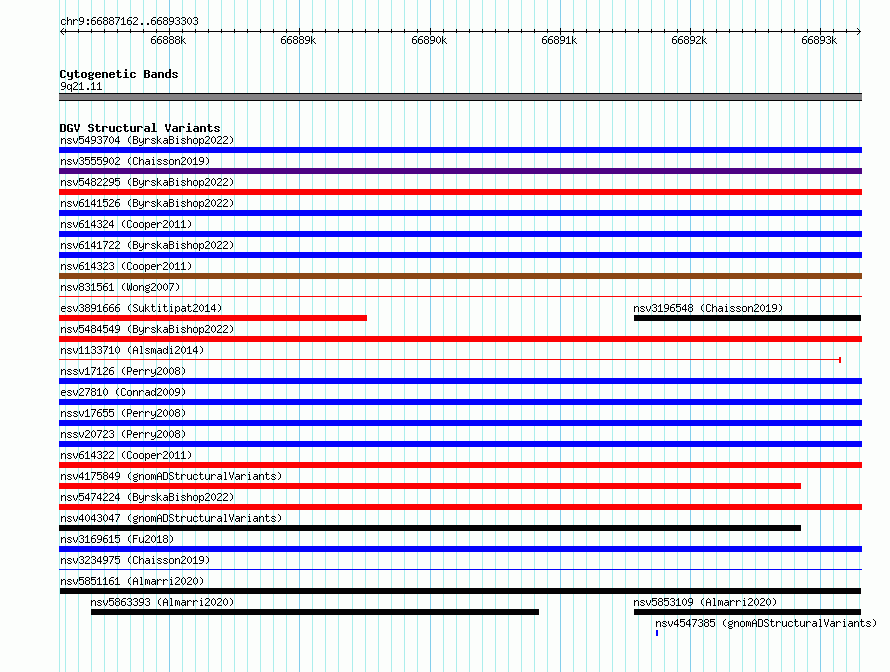
Task: Click the 66893k ruler tick label
Action: coord(819,40)
